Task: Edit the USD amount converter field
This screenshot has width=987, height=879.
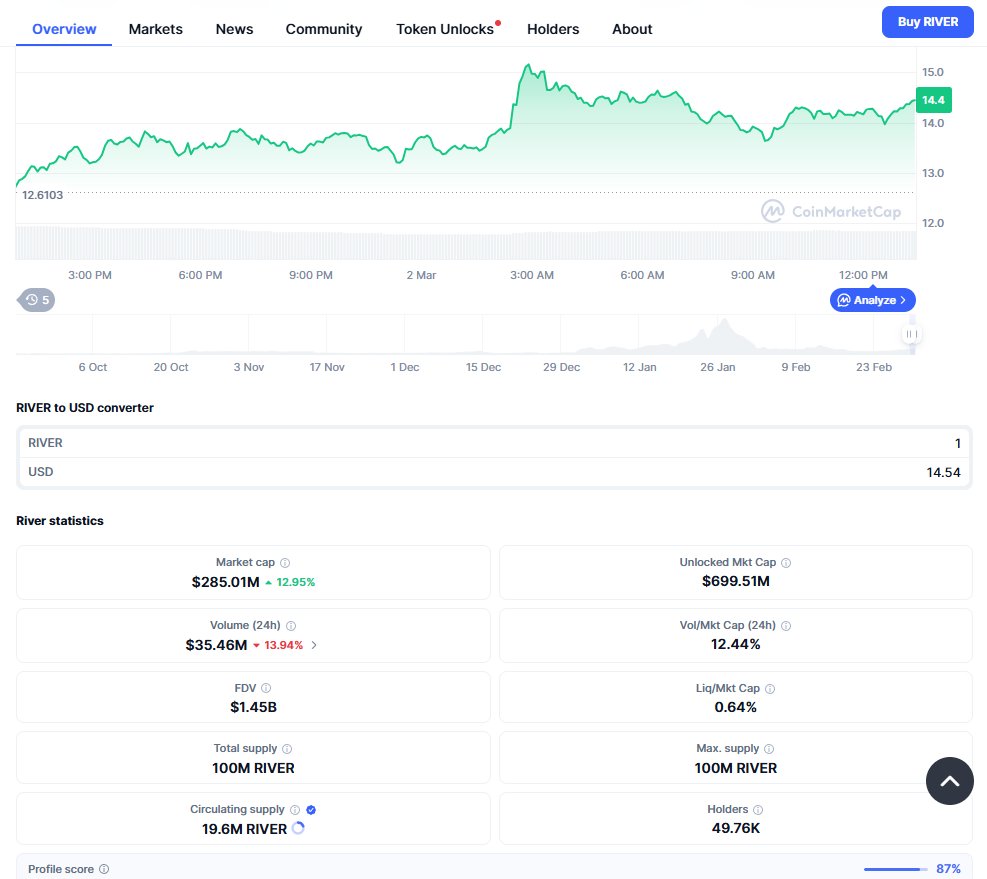Action: coord(494,472)
